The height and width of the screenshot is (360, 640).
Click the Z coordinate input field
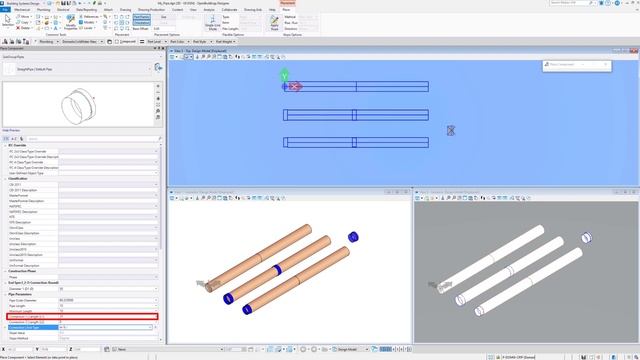tap(87, 349)
